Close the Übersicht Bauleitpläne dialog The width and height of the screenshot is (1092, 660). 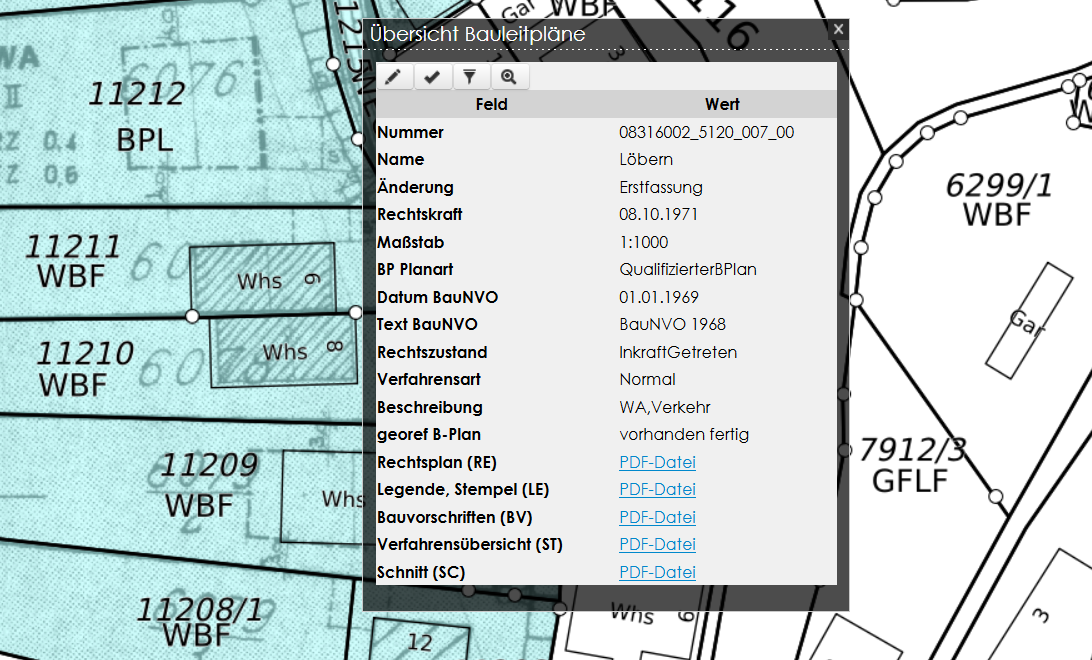point(838,29)
